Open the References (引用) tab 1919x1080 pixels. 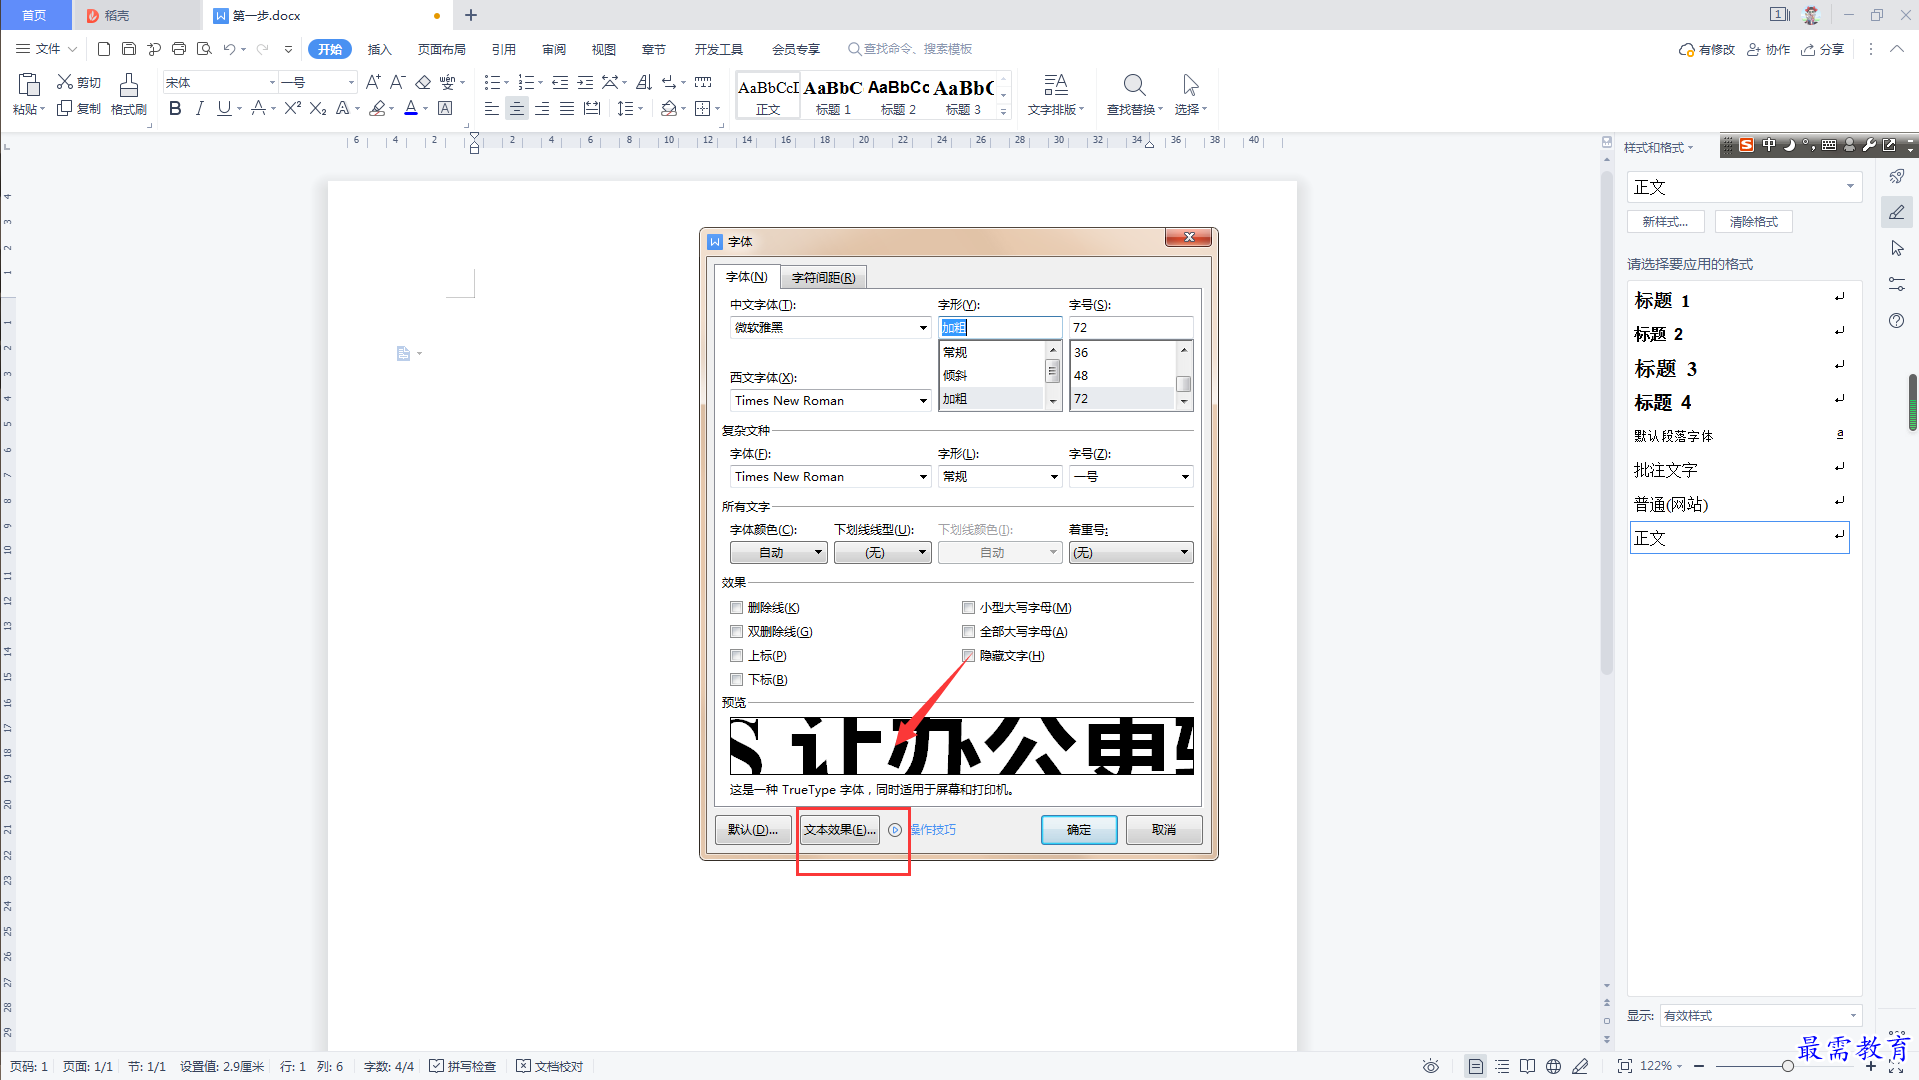point(503,49)
